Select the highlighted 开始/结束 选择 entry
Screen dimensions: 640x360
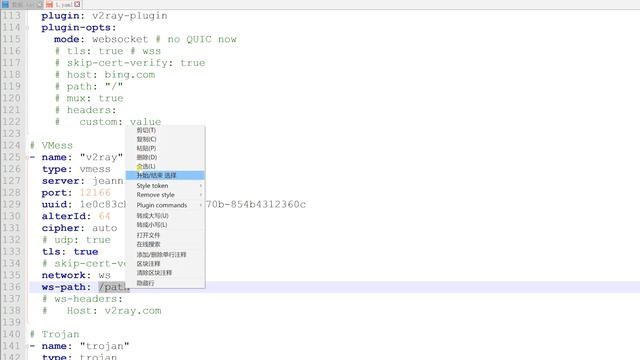coord(165,175)
